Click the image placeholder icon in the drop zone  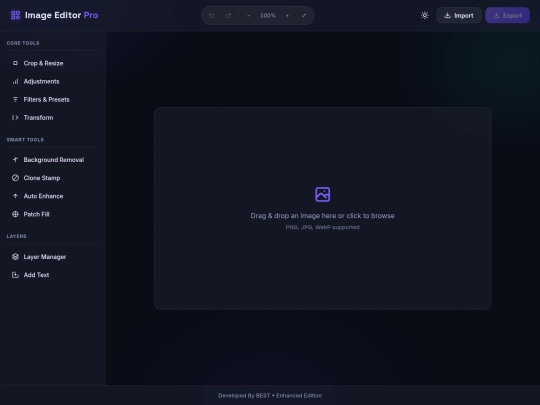click(x=322, y=195)
